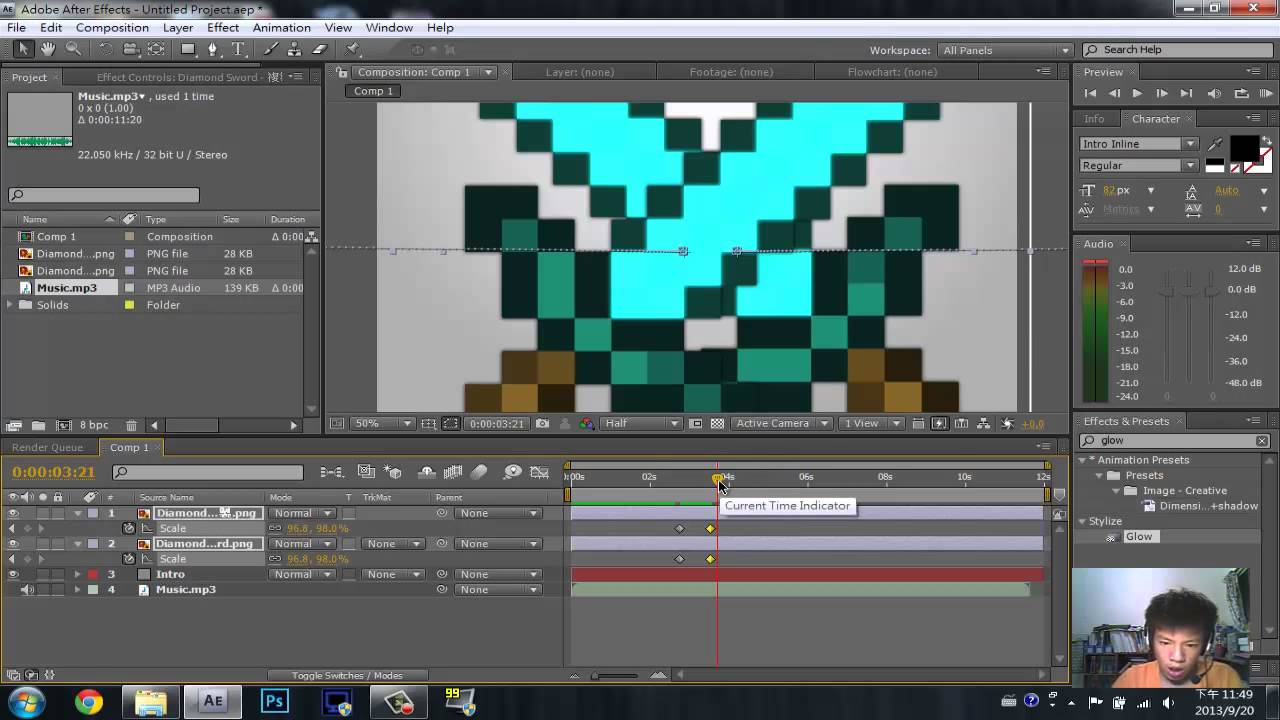The image size is (1280, 720).
Task: Switch to Info panel tab
Action: [x=1094, y=119]
